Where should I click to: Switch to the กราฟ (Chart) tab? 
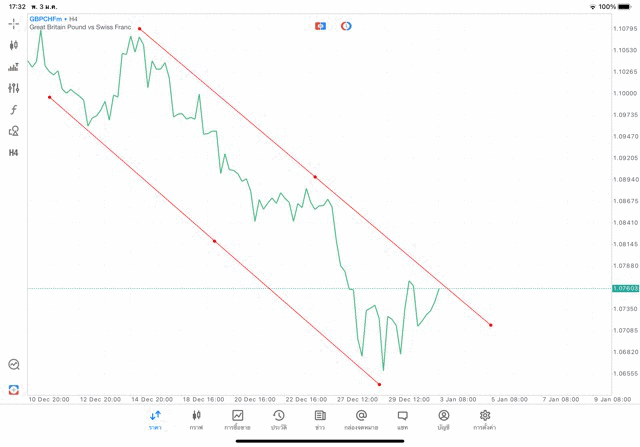coord(196,419)
